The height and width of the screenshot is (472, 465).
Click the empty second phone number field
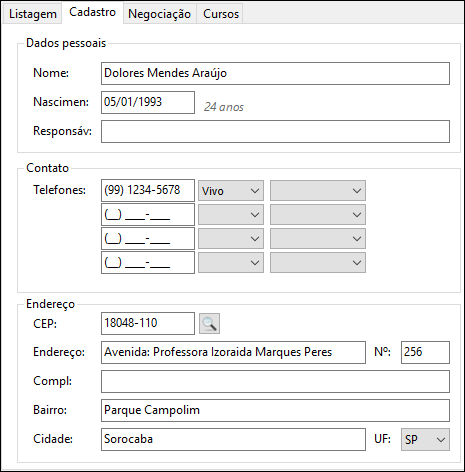click(148, 215)
